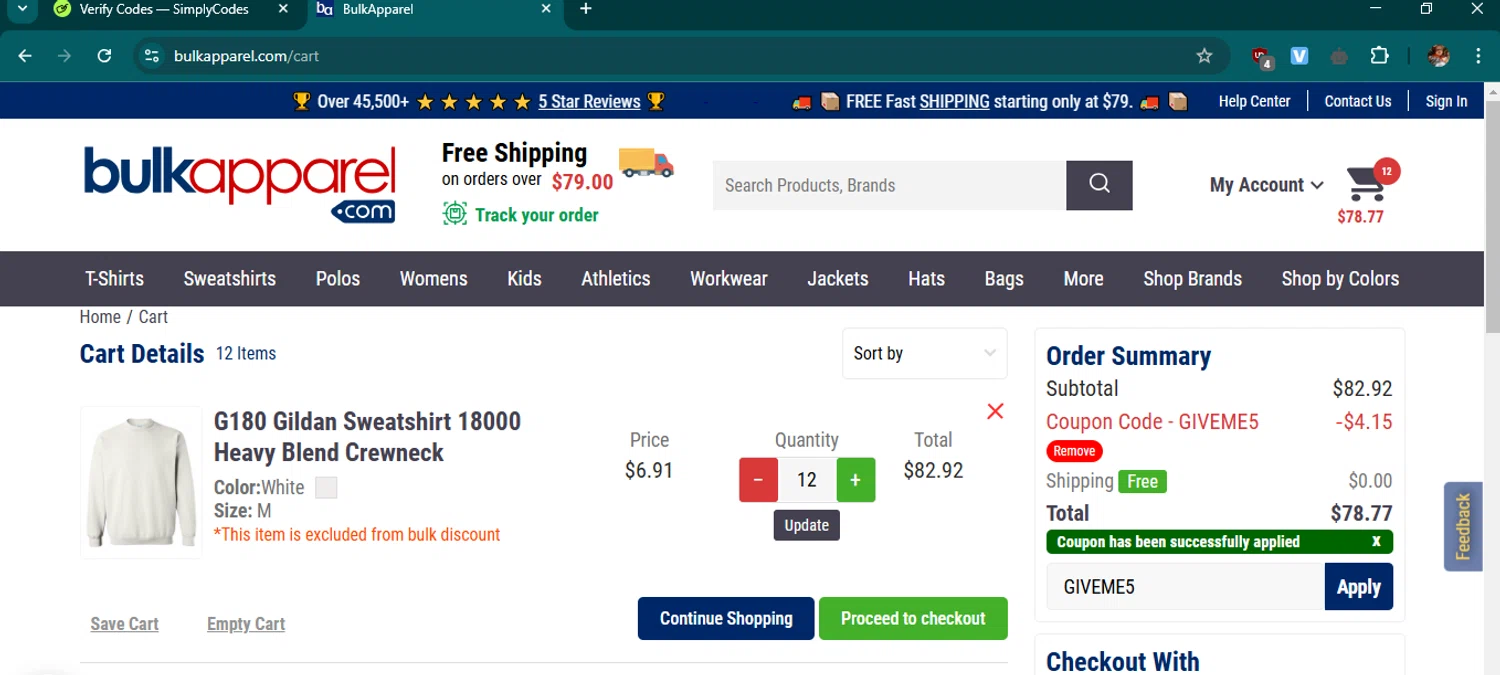Open Kids category
The width and height of the screenshot is (1500, 675).
524,279
